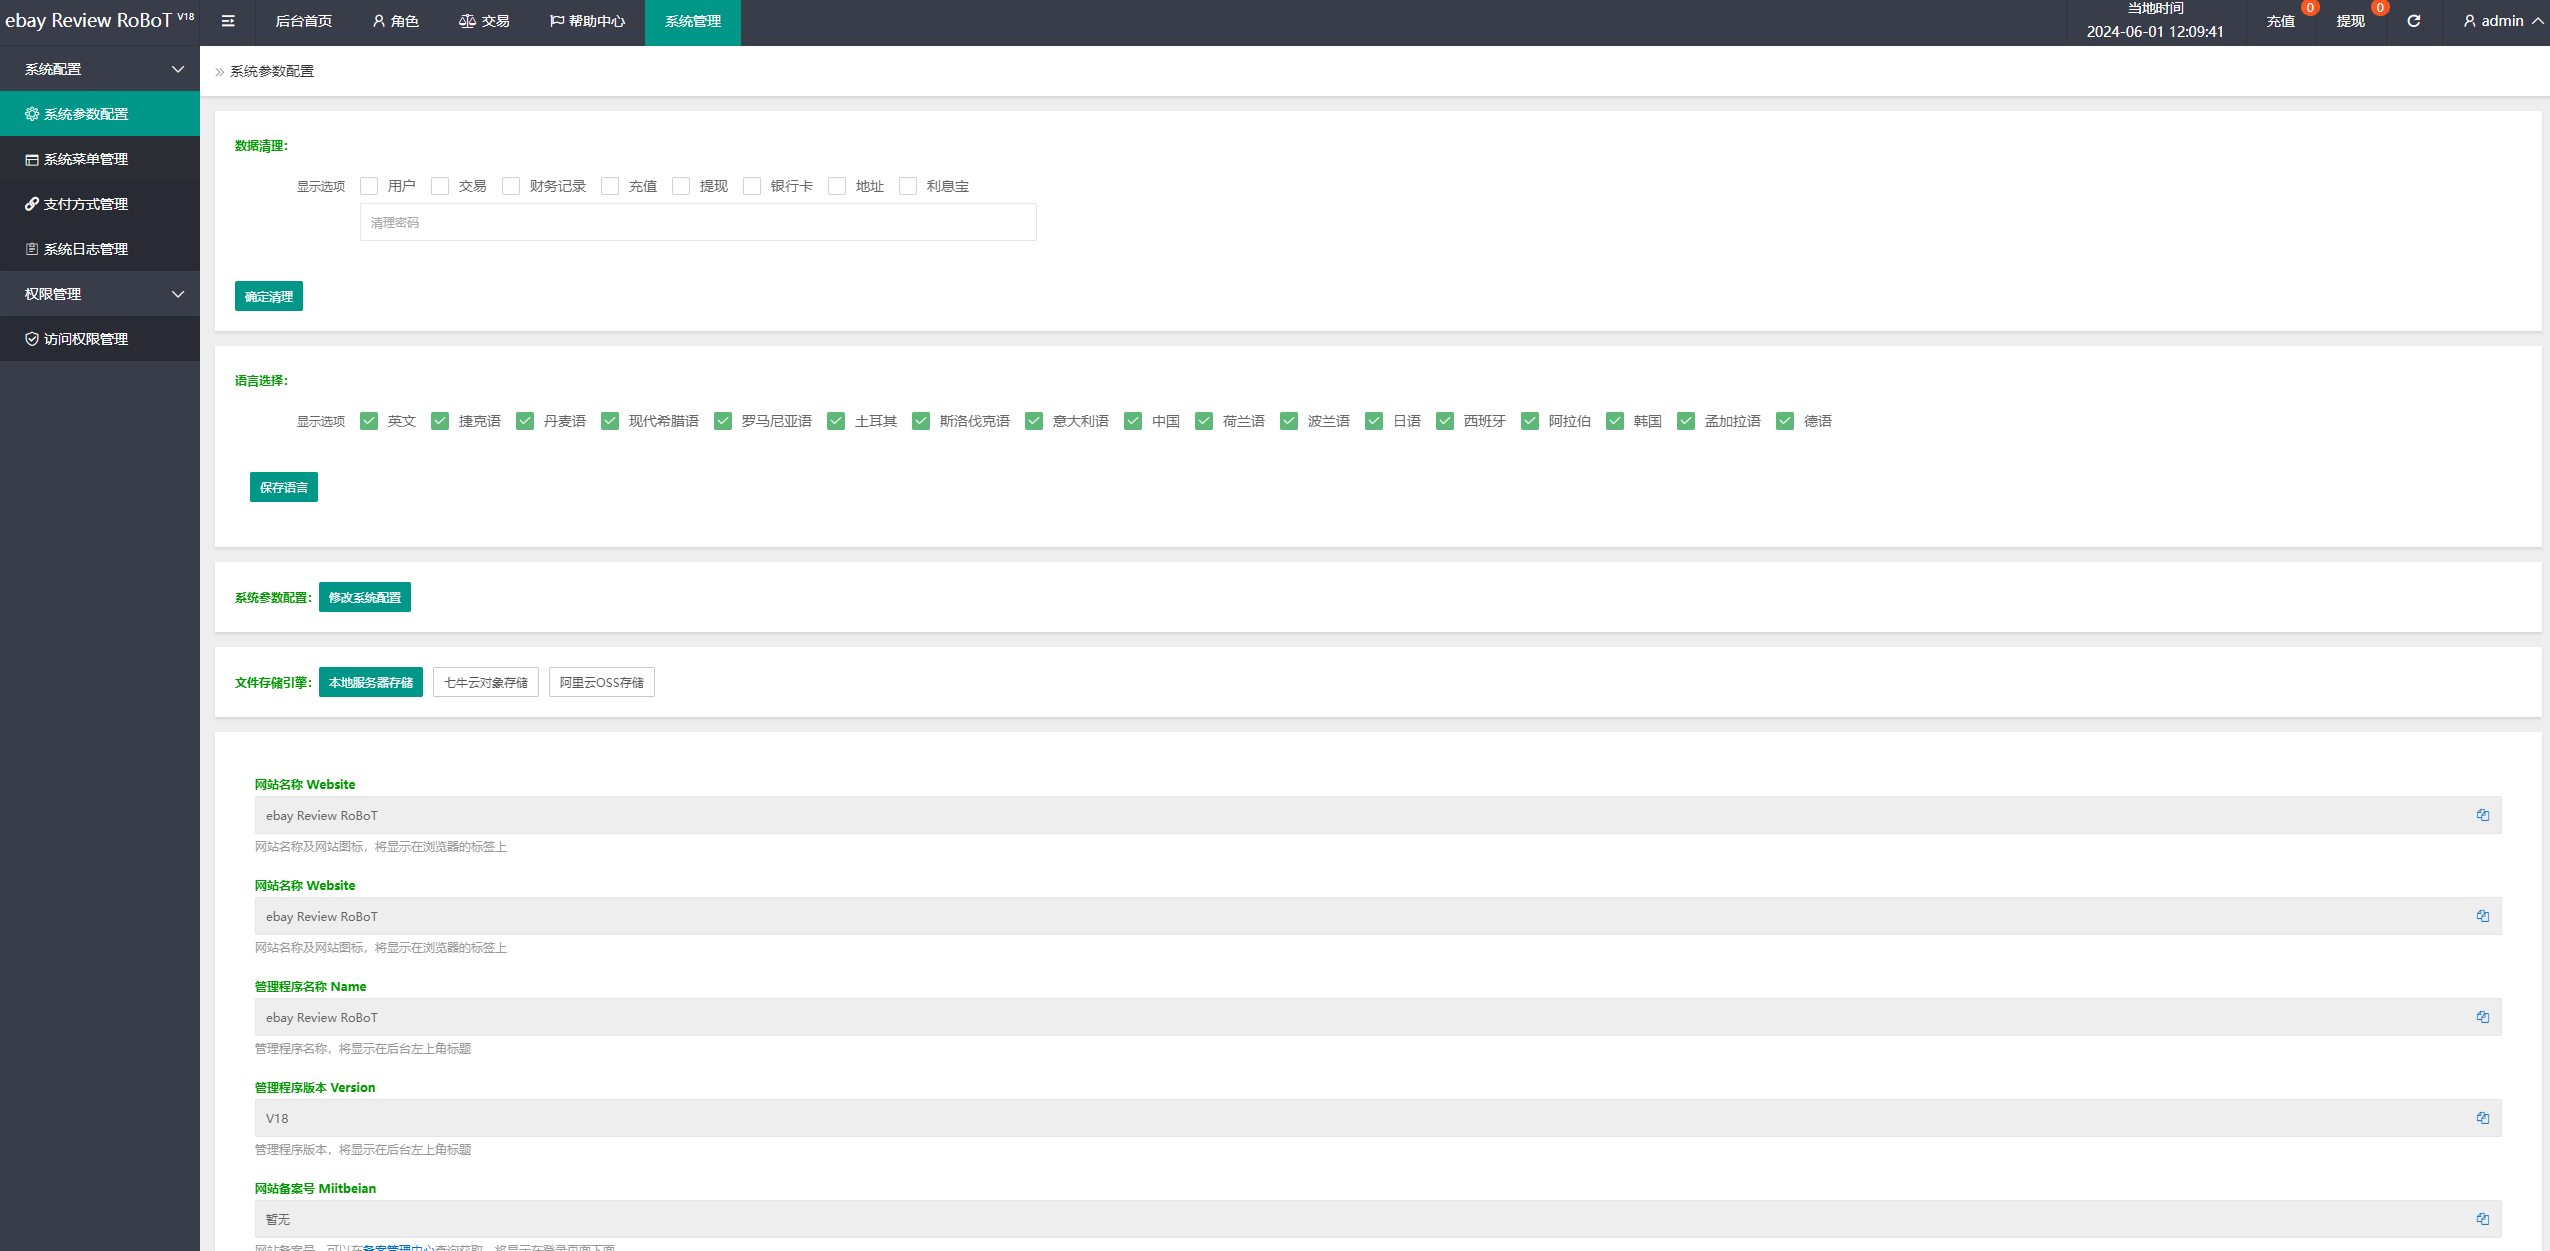Select 七牛云对象存储 storage engine
This screenshot has height=1251, width=2550.
pyautogui.click(x=485, y=682)
